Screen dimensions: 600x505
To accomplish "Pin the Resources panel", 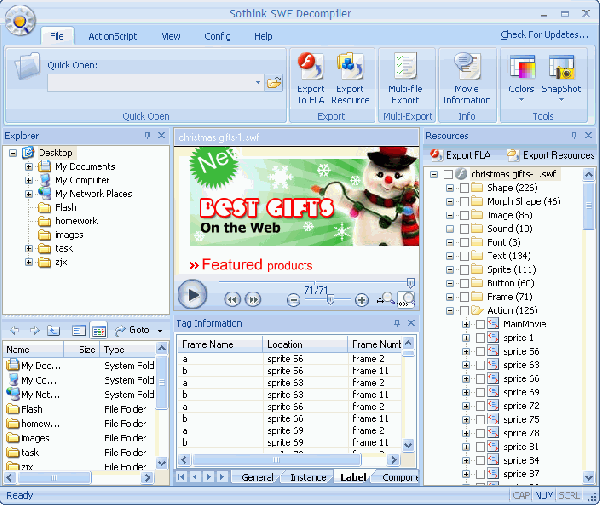I will coord(574,135).
